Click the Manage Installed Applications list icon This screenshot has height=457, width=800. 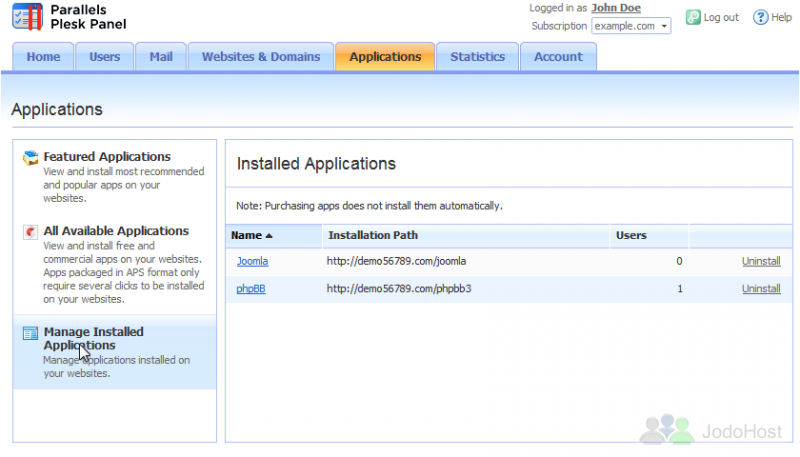(x=31, y=333)
